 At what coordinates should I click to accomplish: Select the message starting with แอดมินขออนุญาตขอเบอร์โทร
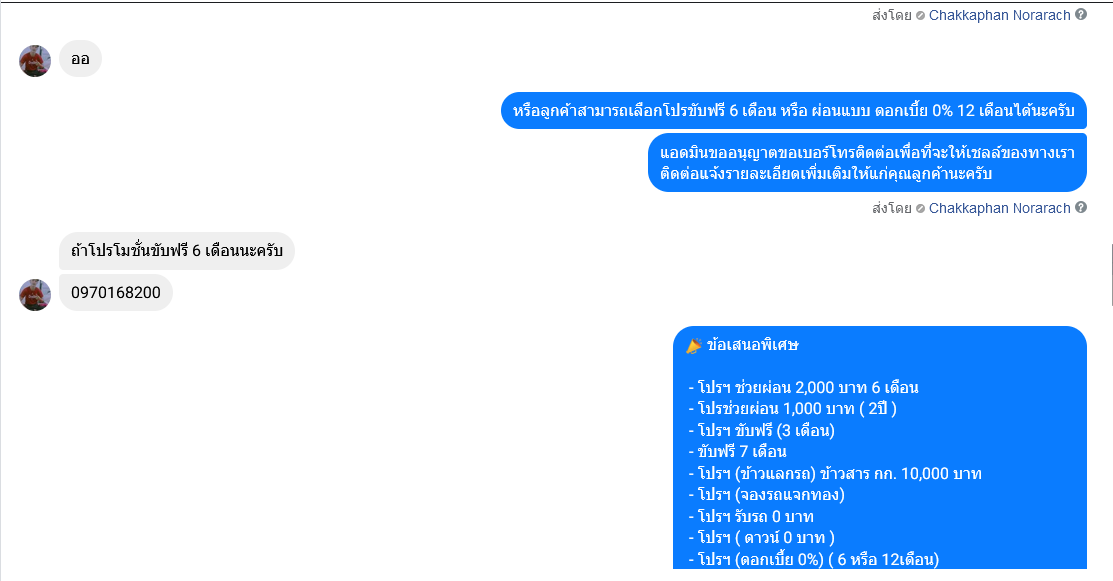click(x=867, y=162)
